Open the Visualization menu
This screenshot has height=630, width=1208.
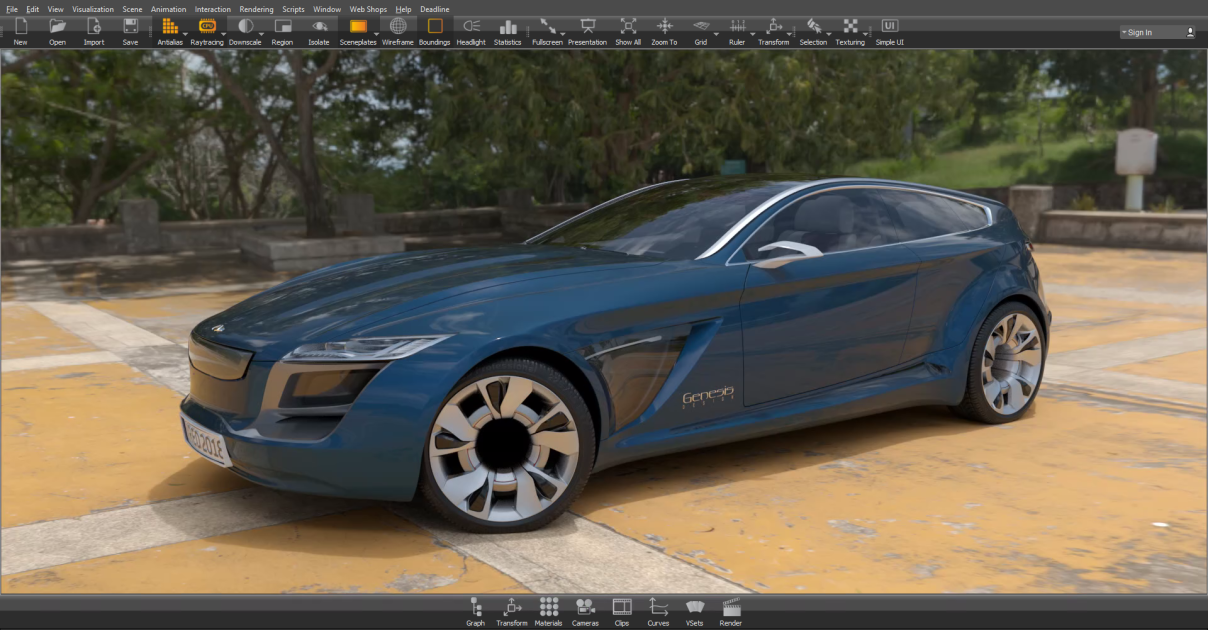click(x=92, y=8)
